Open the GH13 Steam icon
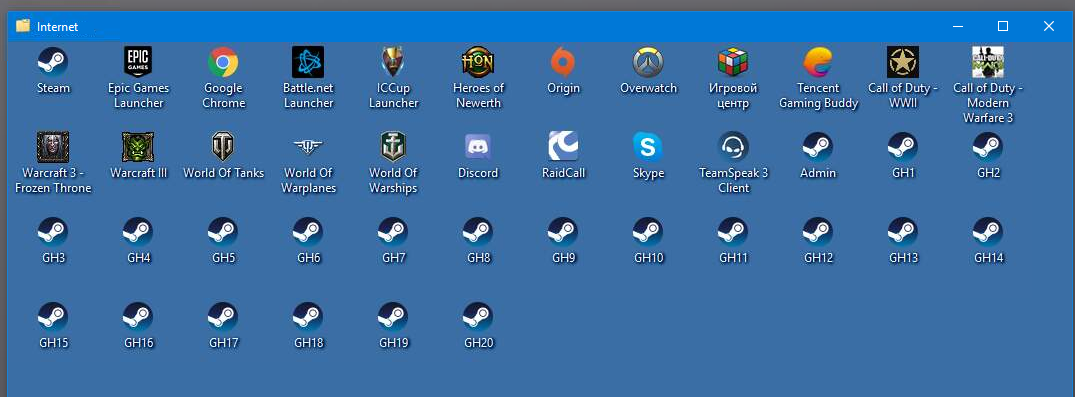Viewport: 1075px width, 397px height. tap(903, 232)
